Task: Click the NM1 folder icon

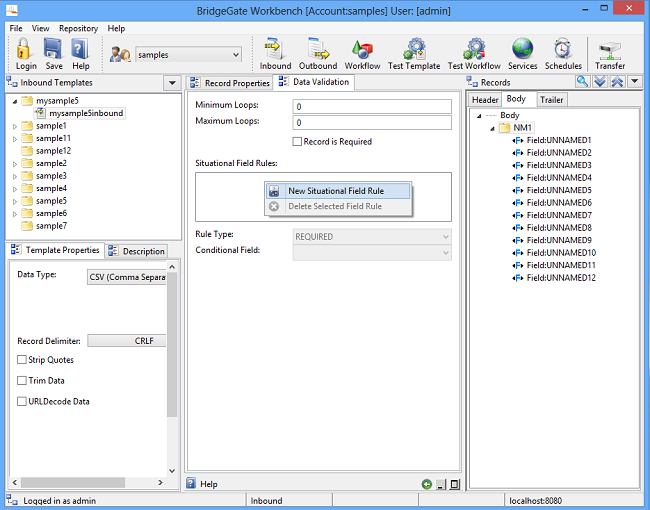Action: coord(504,128)
